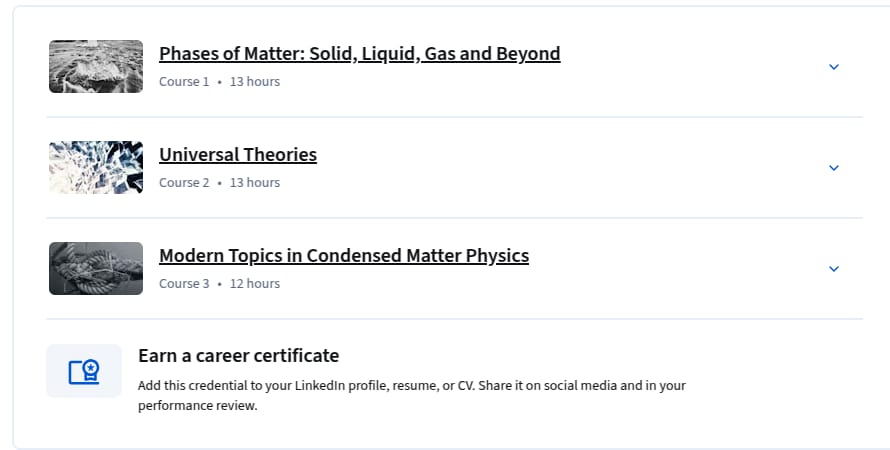The height and width of the screenshot is (450, 890).
Task: Expand the Universal Theories course details
Action: (833, 168)
